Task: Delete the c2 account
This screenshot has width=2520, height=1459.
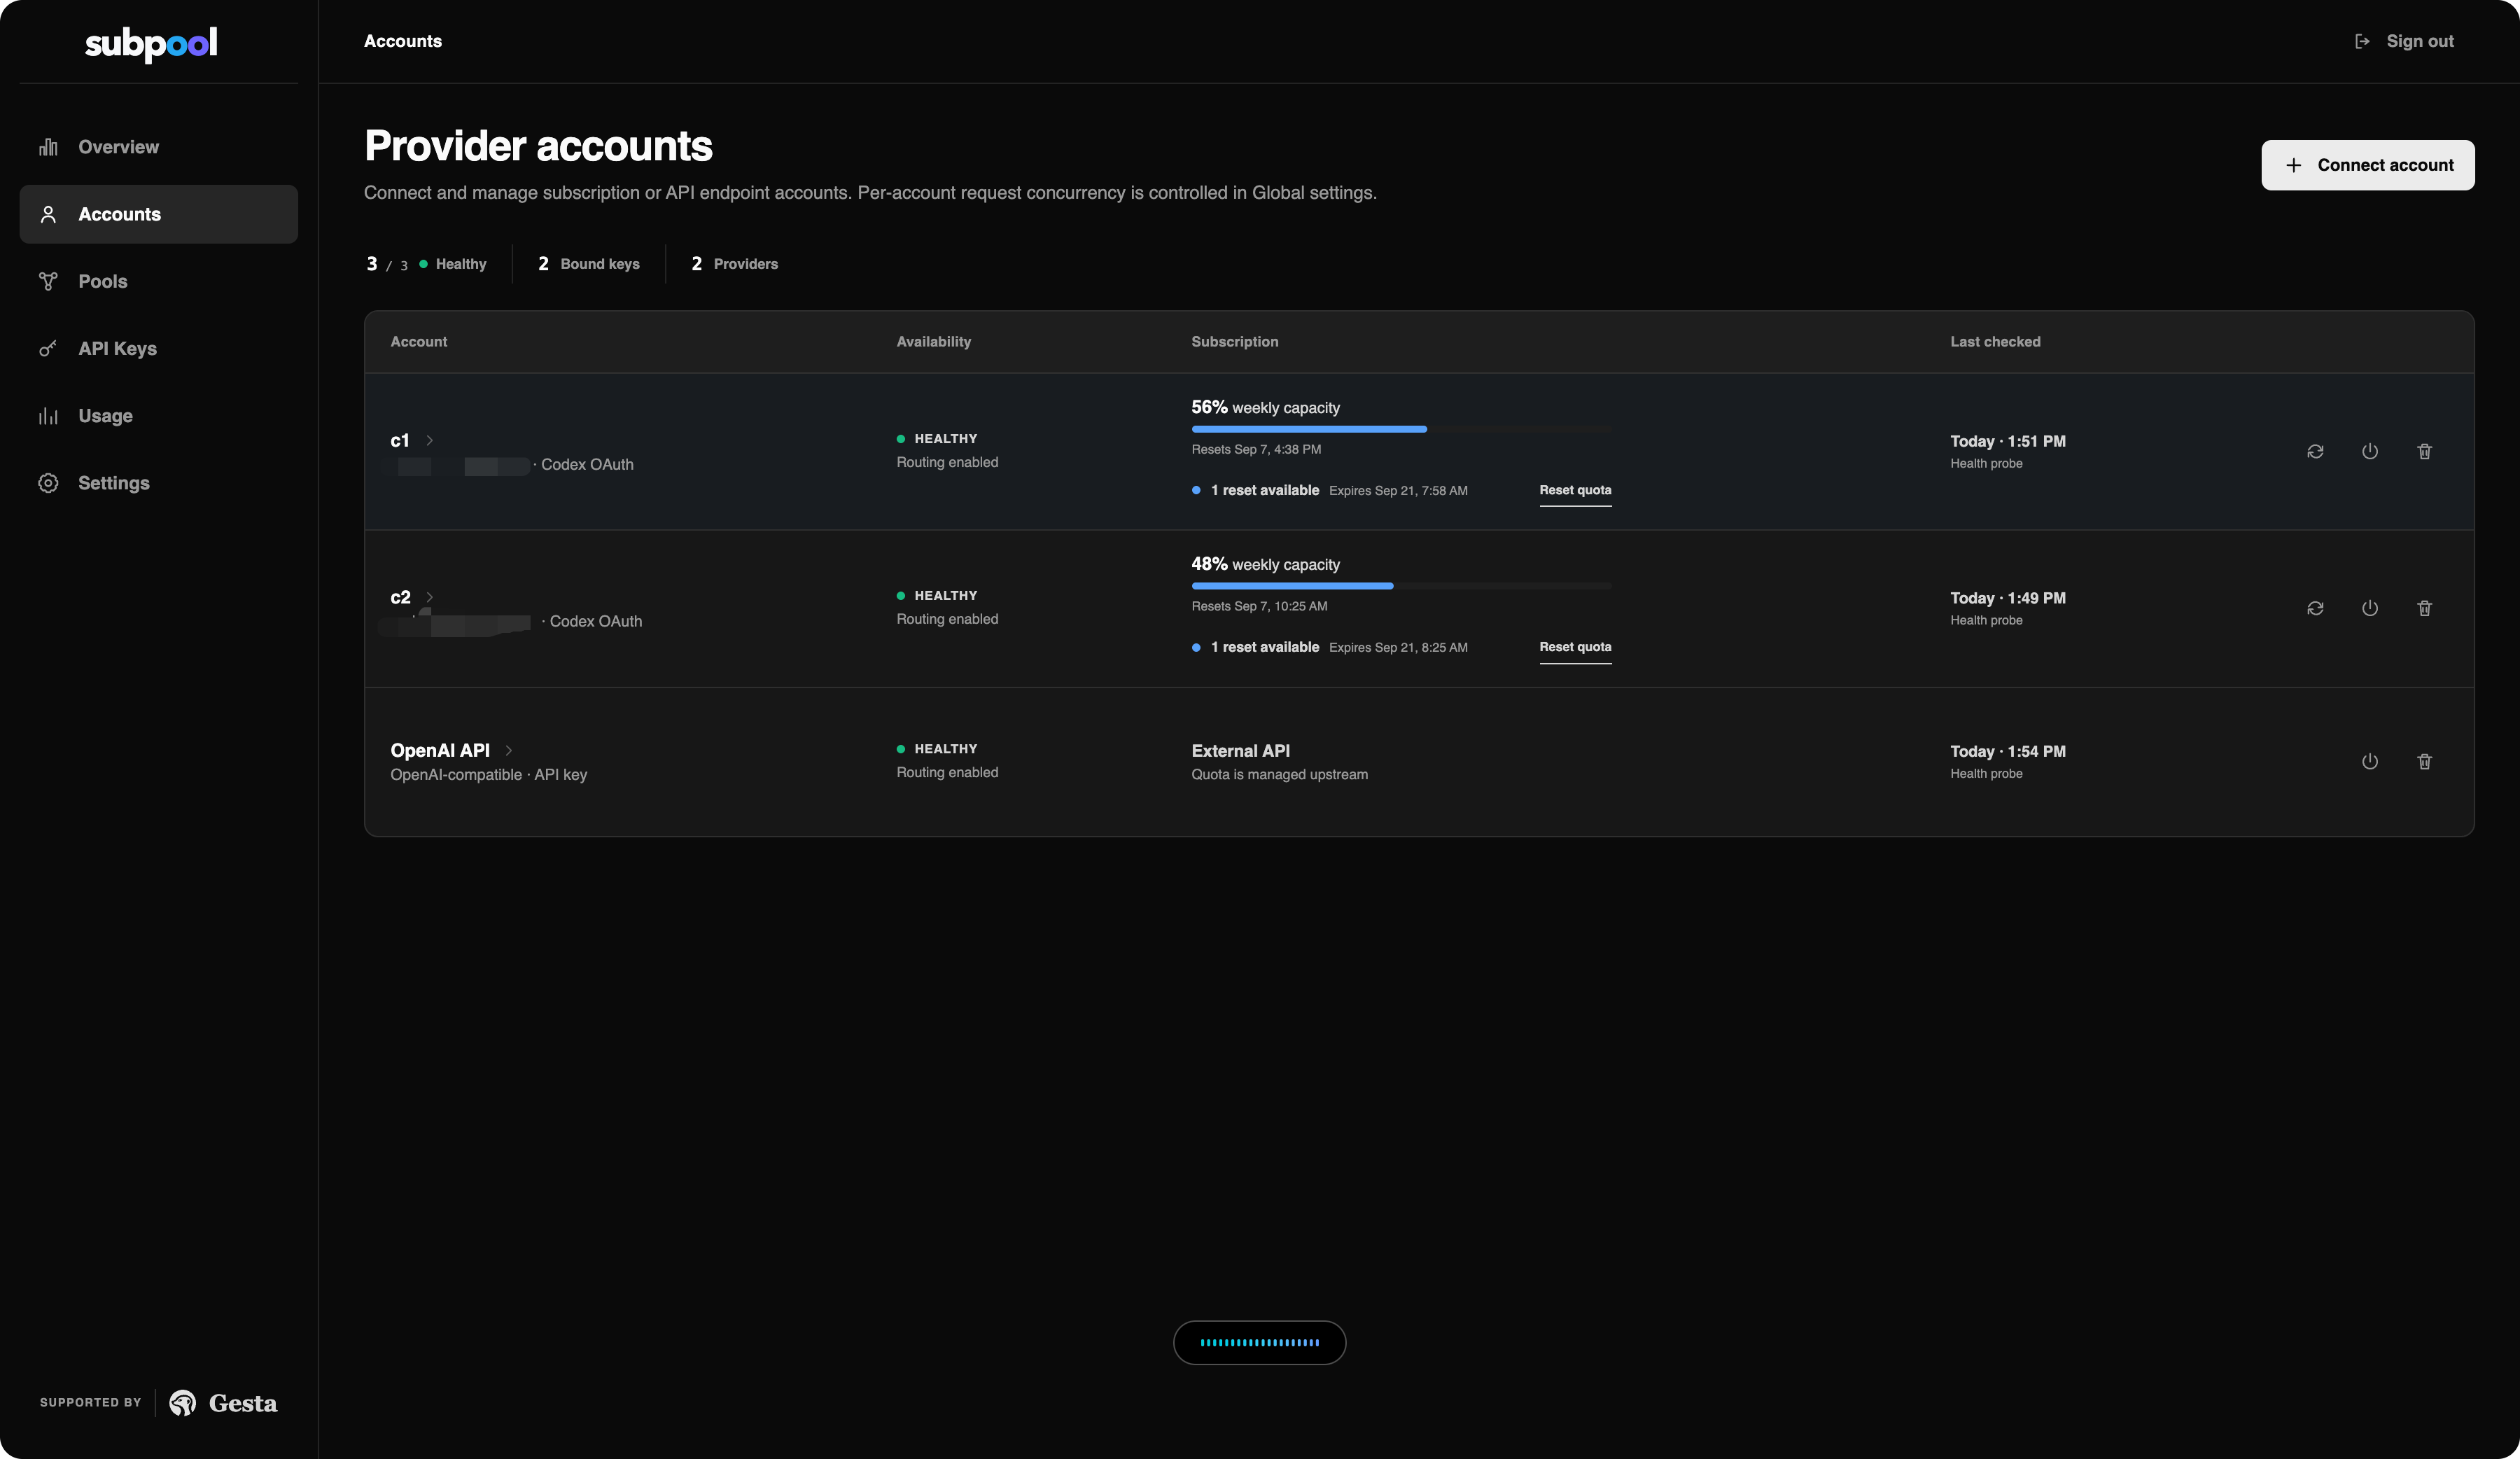Action: pos(2425,608)
